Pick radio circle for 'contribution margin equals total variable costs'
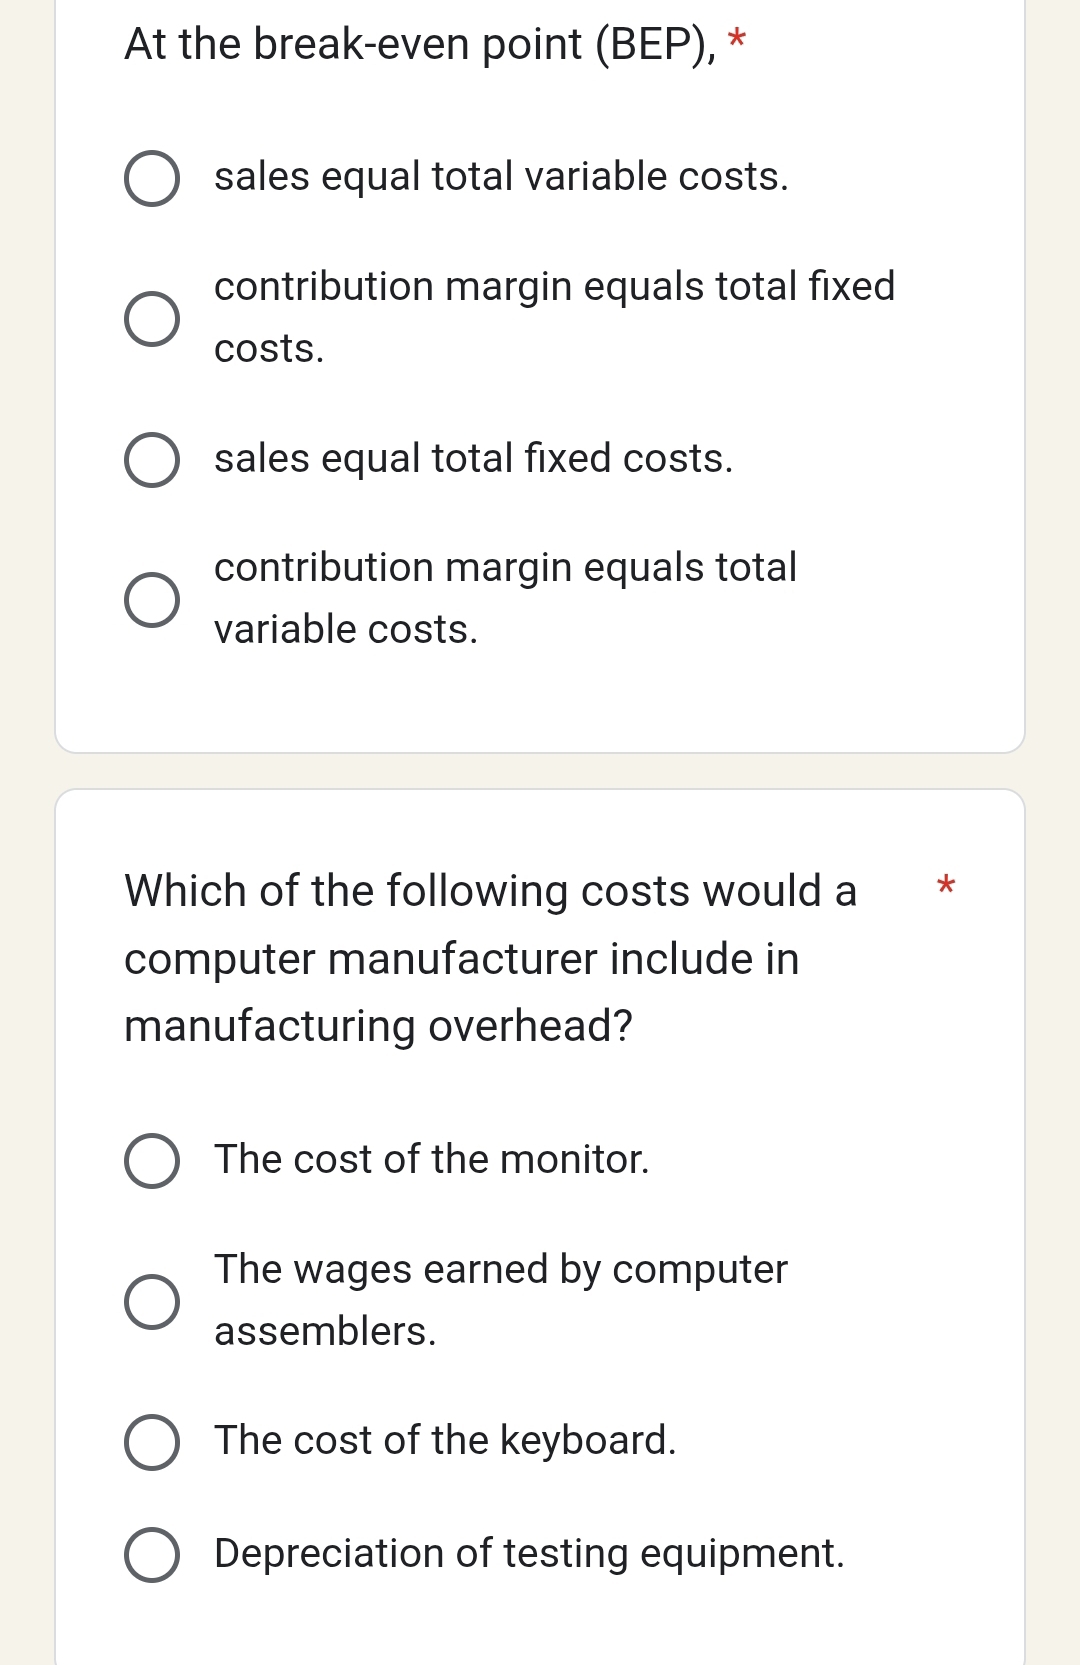The height and width of the screenshot is (1665, 1080). (152, 600)
